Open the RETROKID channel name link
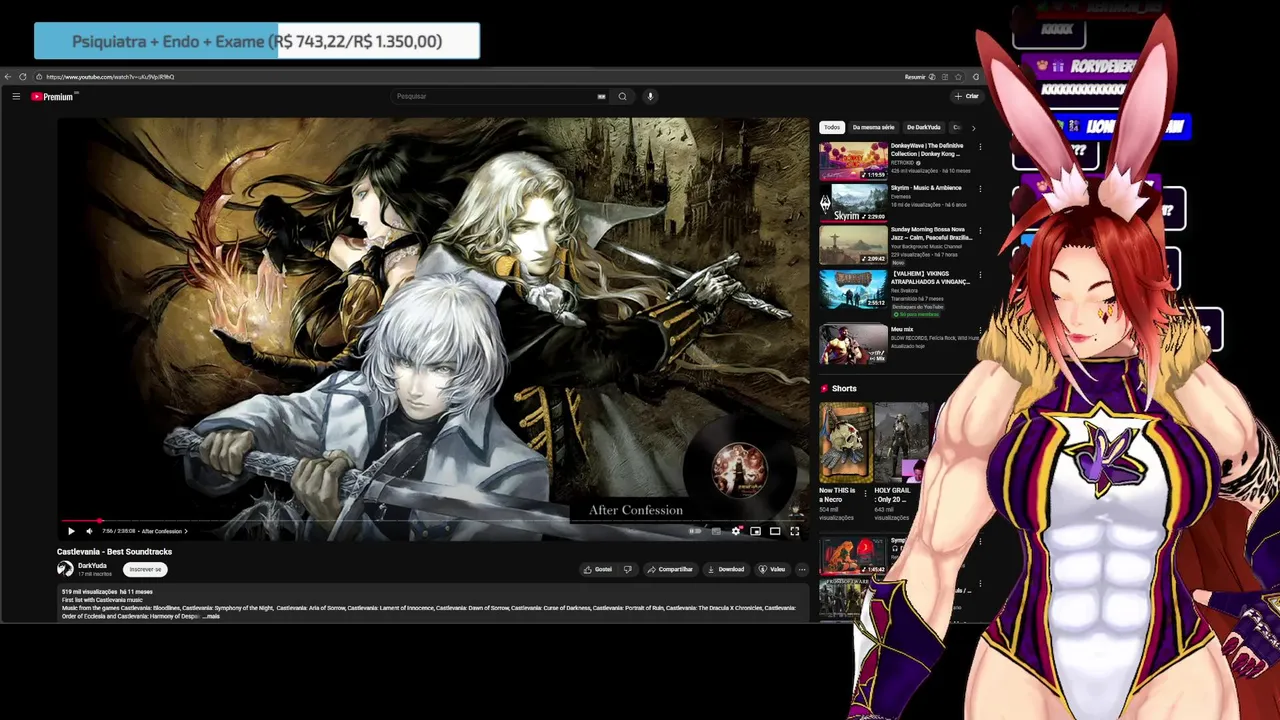The height and width of the screenshot is (720, 1280). click(901, 163)
